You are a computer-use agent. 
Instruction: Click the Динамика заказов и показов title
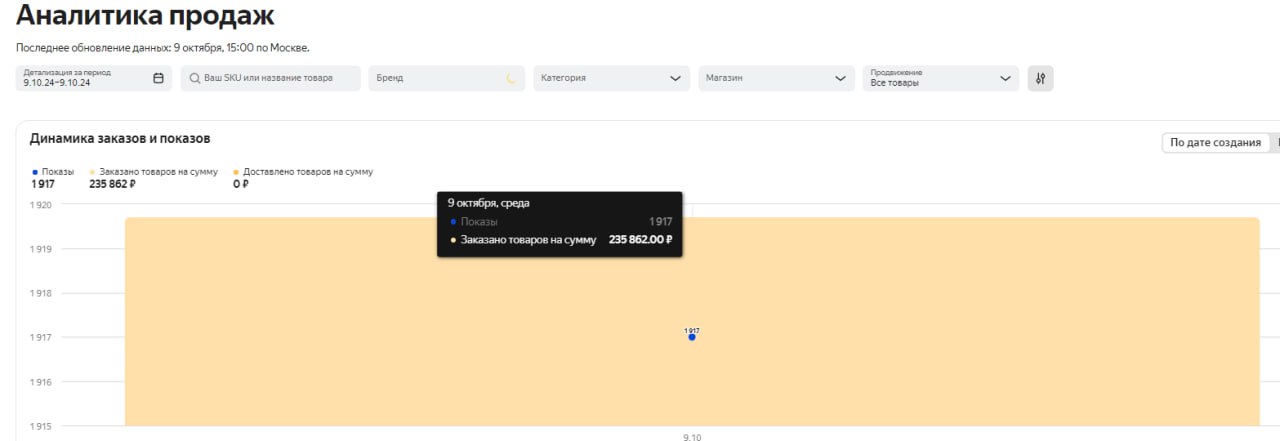click(120, 139)
